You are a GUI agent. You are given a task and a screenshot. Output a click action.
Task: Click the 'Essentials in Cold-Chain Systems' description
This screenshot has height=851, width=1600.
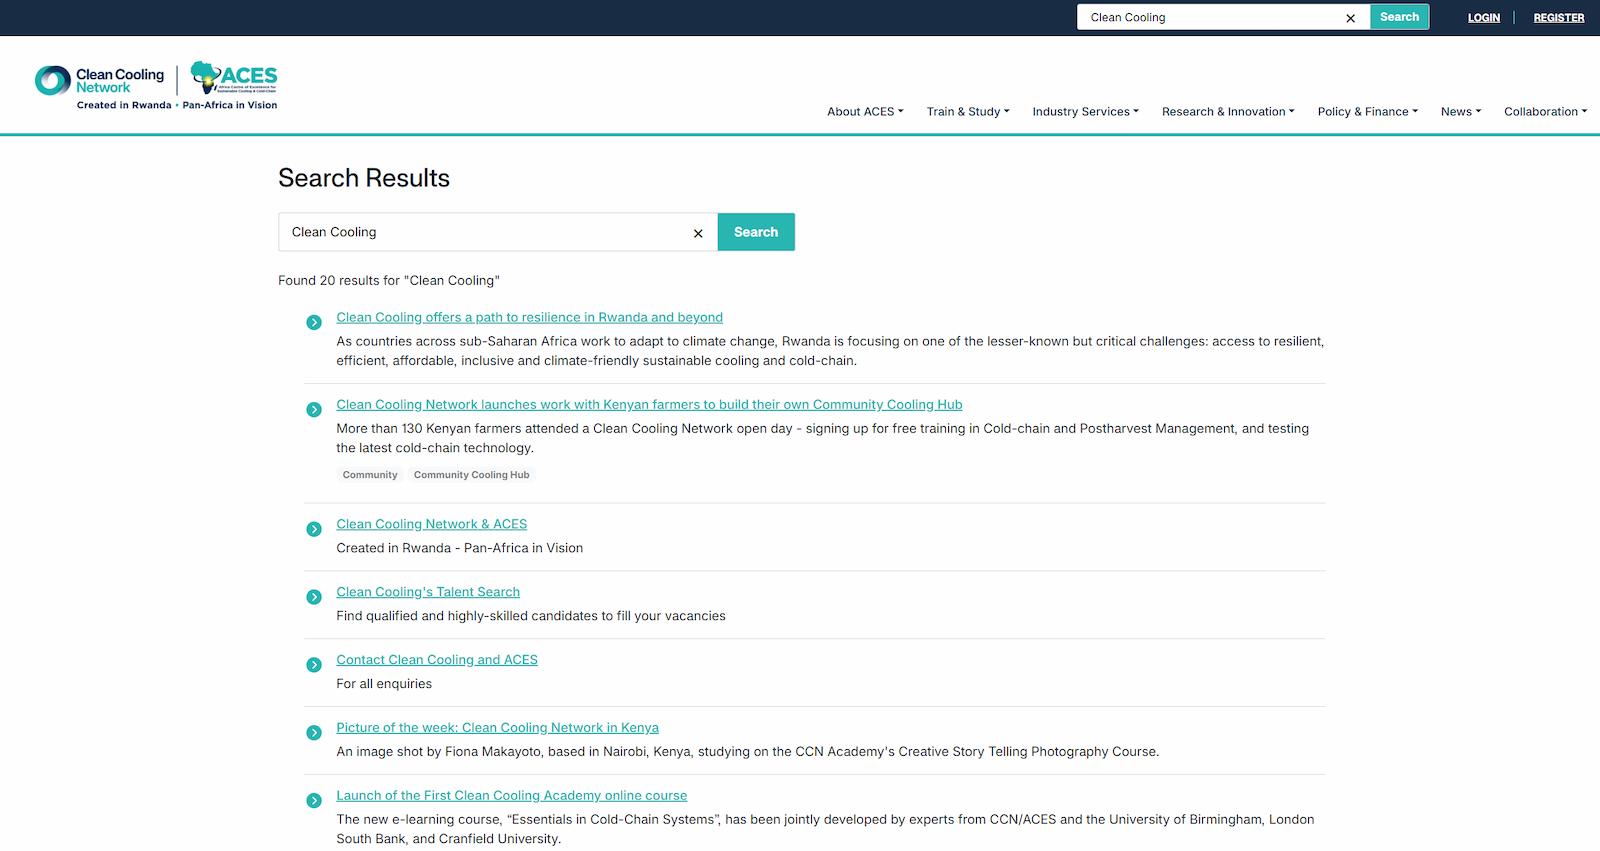click(x=825, y=829)
